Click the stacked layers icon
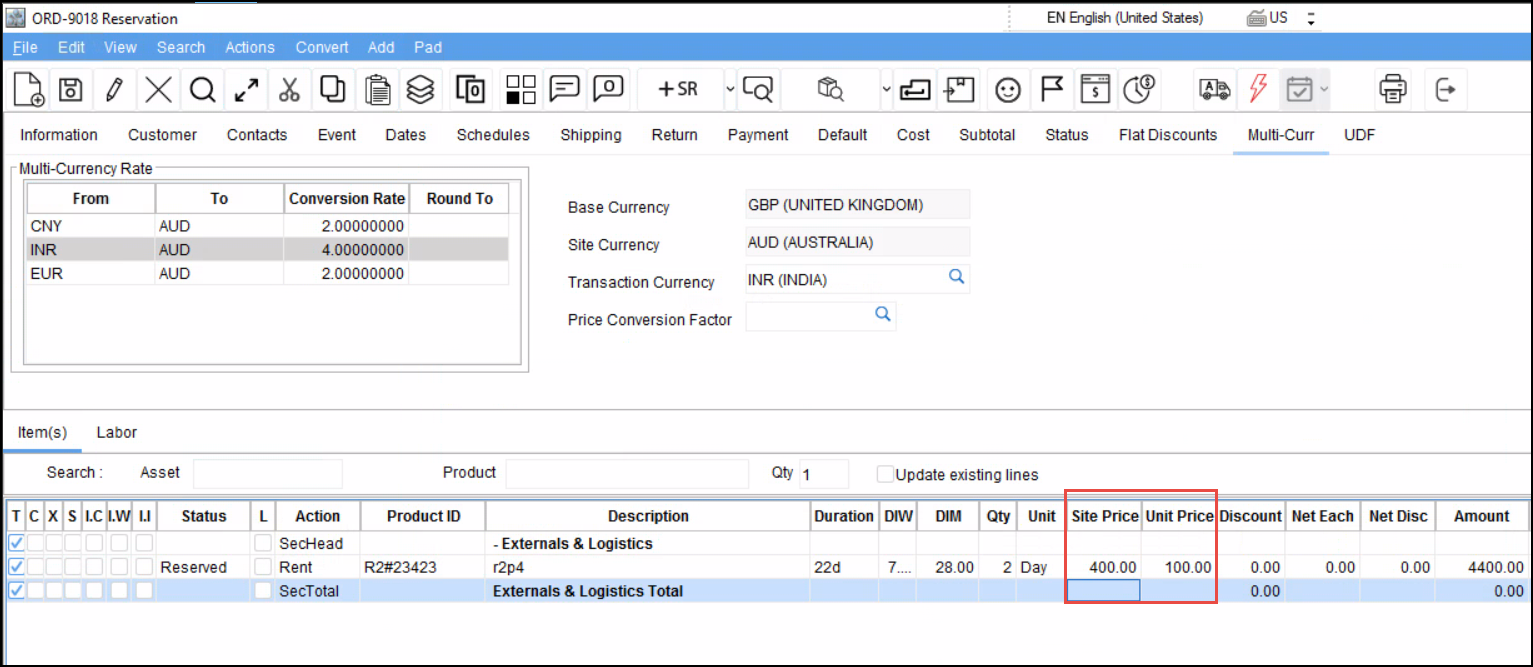This screenshot has height=667, width=1533. click(x=421, y=90)
